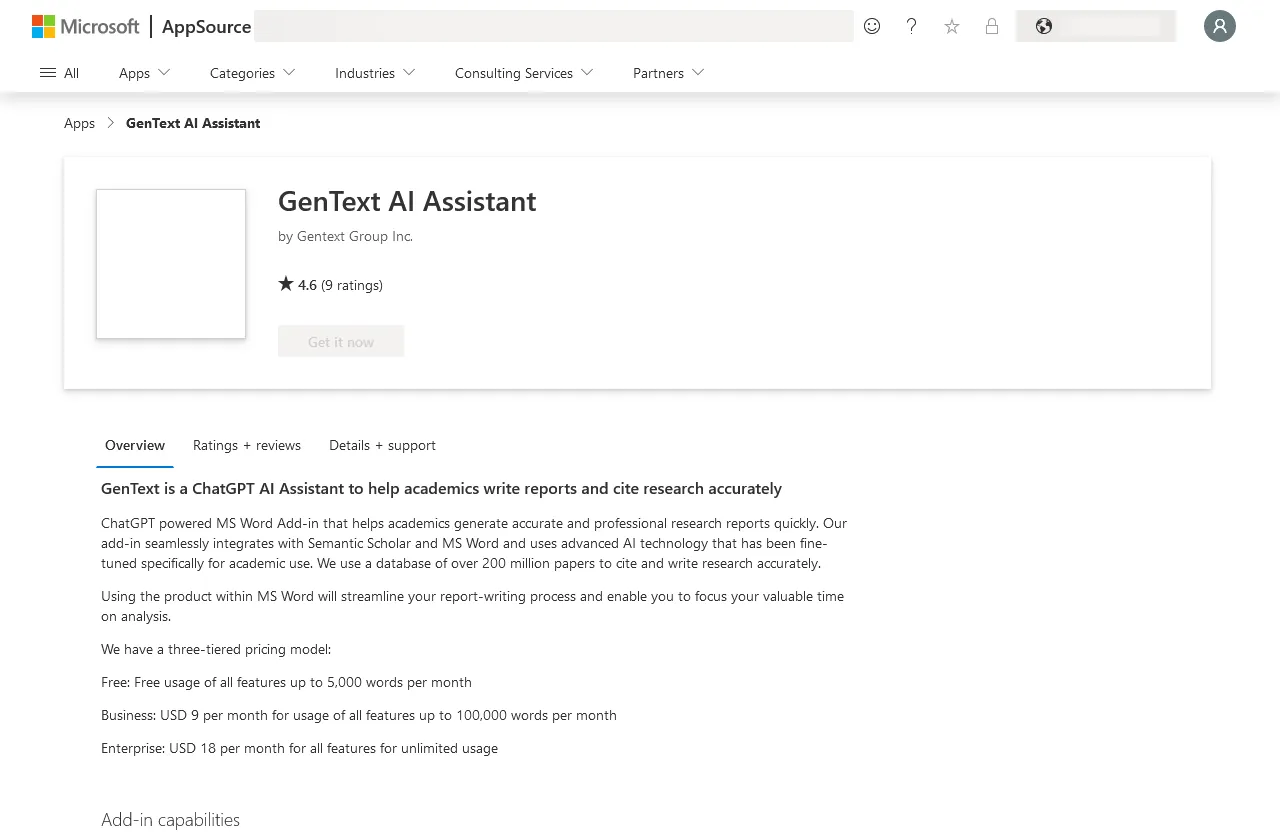Click the GenText AI Assistant title
Screen dimensions: 1280x832
click(x=407, y=201)
